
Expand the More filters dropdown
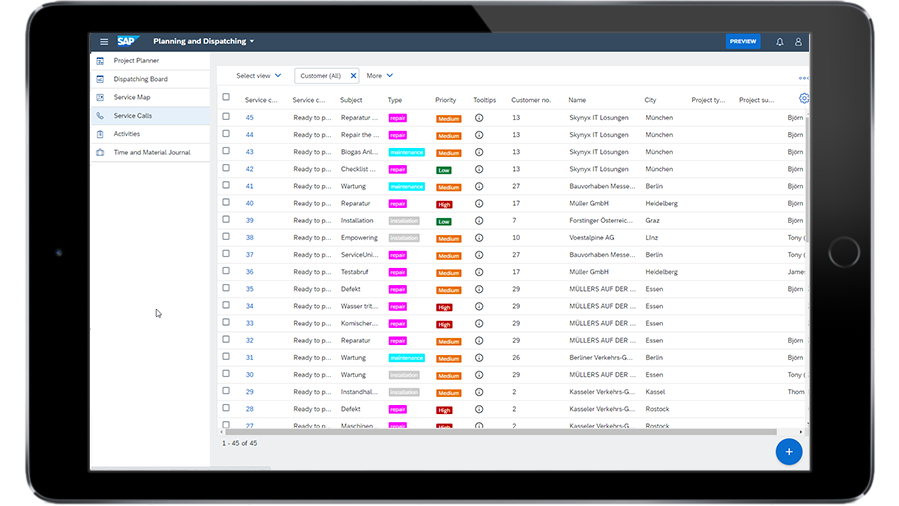click(x=380, y=76)
